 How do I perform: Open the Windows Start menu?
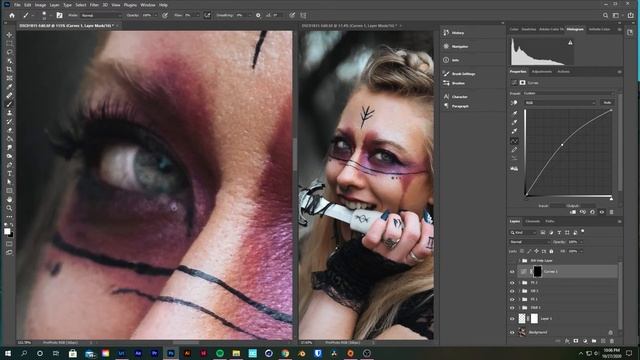coord(8,353)
